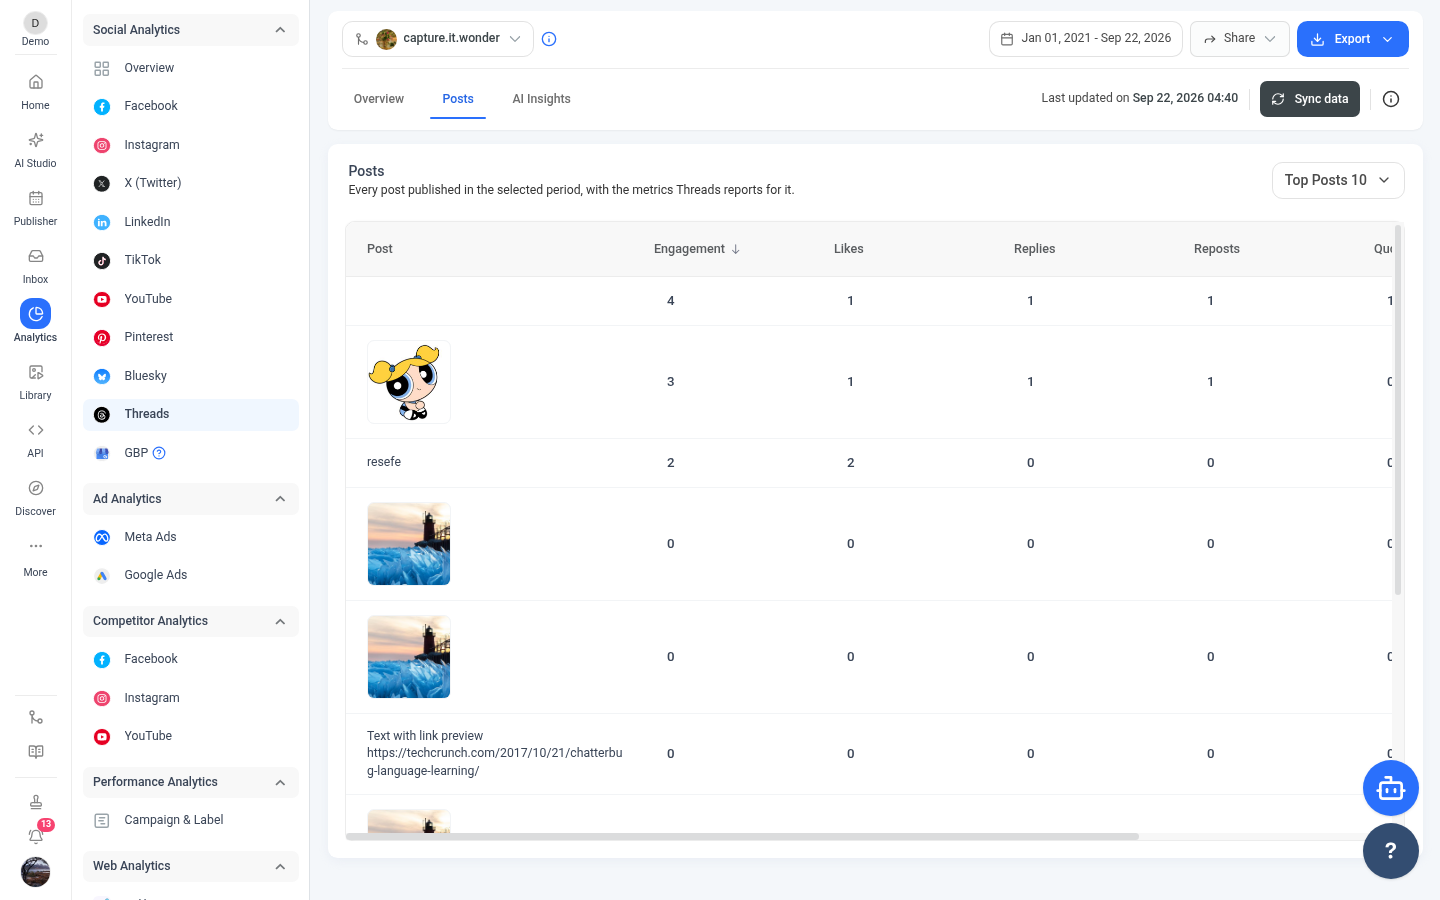The width and height of the screenshot is (1440, 900).
Task: Open the Share dropdown
Action: pos(1240,39)
